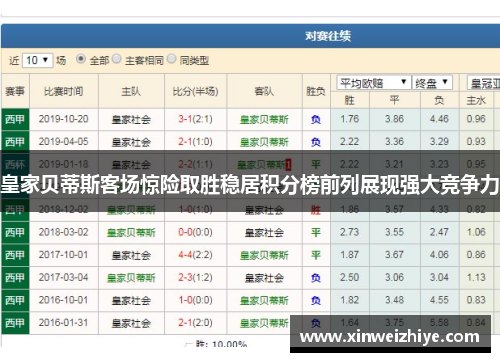
Task: Click the loss odds value 4.55
Action: click(x=439, y=300)
